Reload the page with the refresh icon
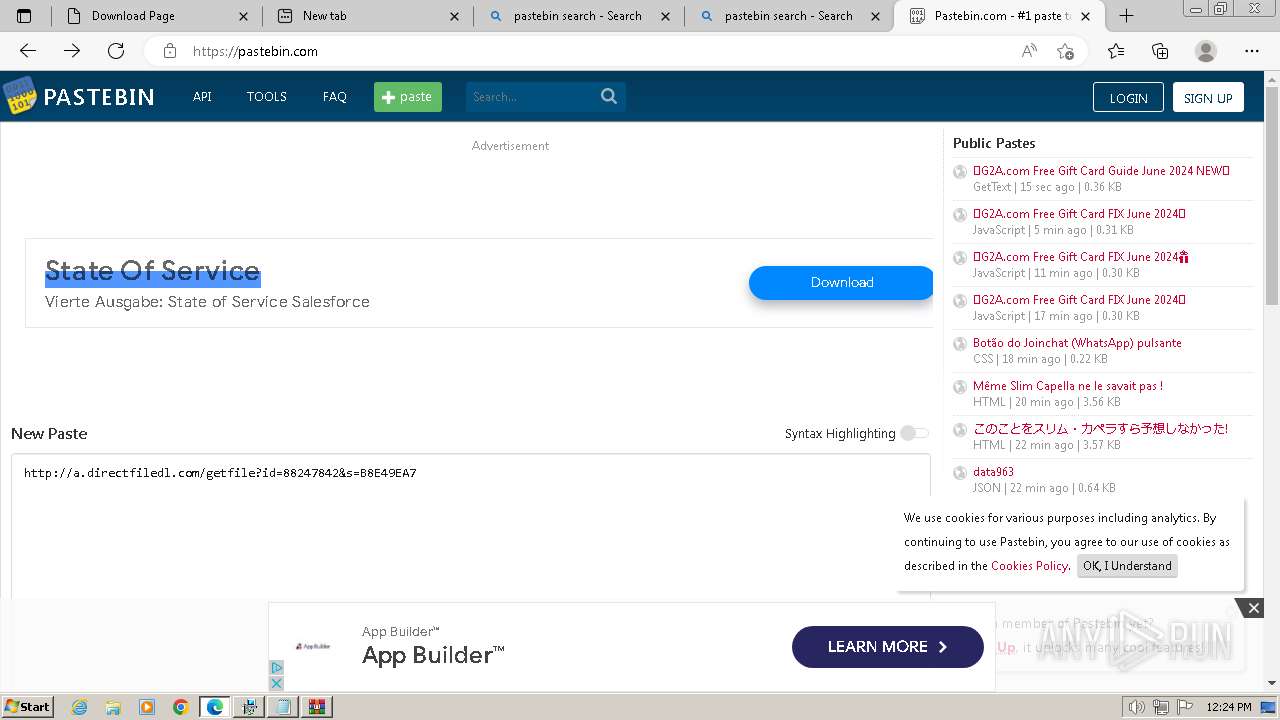 (116, 51)
